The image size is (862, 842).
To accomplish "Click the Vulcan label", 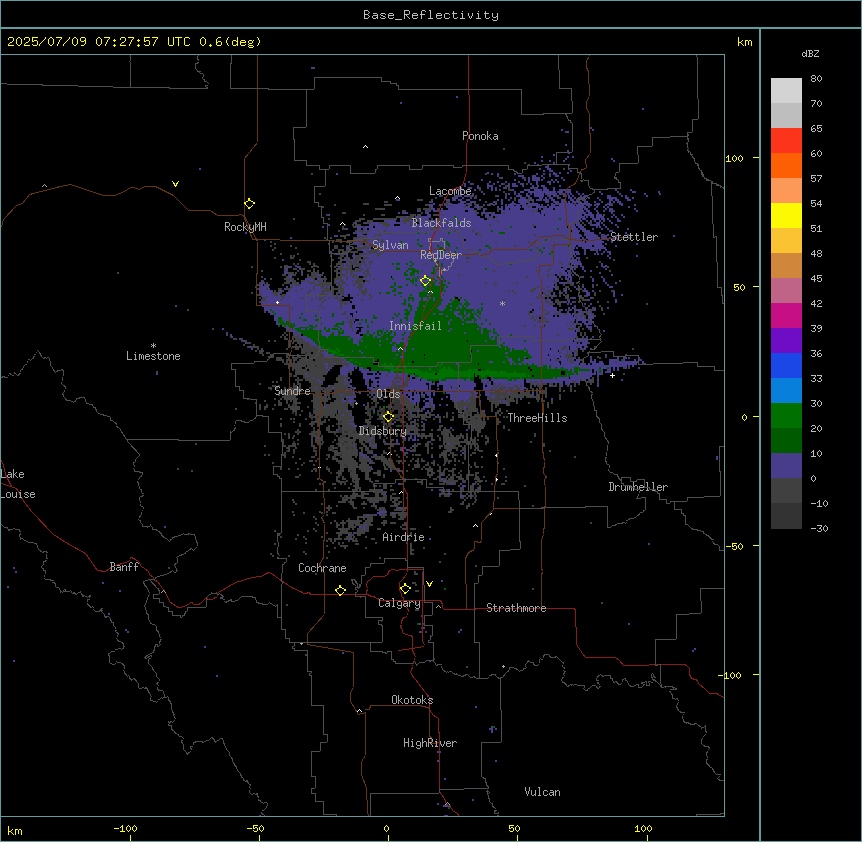I will 543,792.
